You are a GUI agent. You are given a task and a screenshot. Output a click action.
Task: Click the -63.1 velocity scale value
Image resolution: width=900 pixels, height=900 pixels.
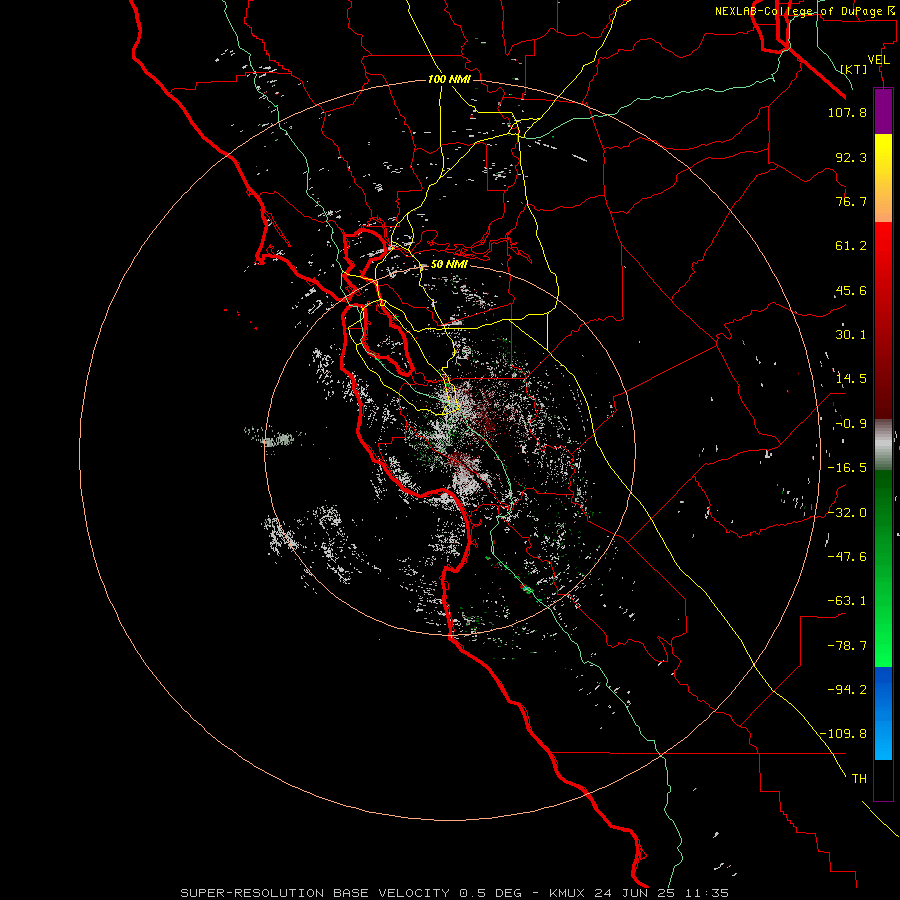847,601
